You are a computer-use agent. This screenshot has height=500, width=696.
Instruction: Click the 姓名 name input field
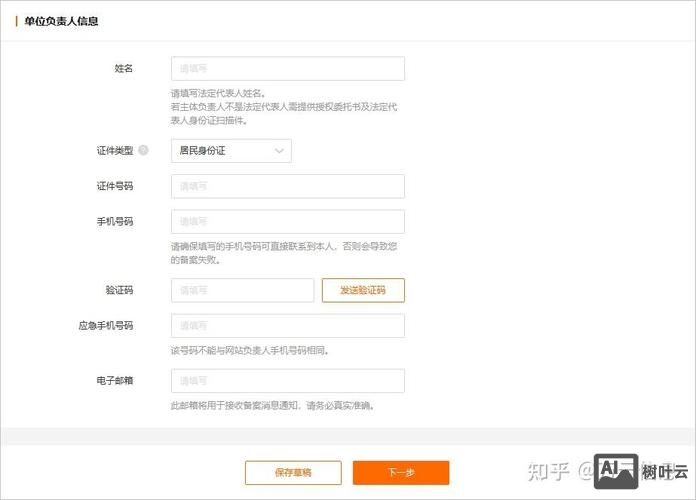[288, 68]
